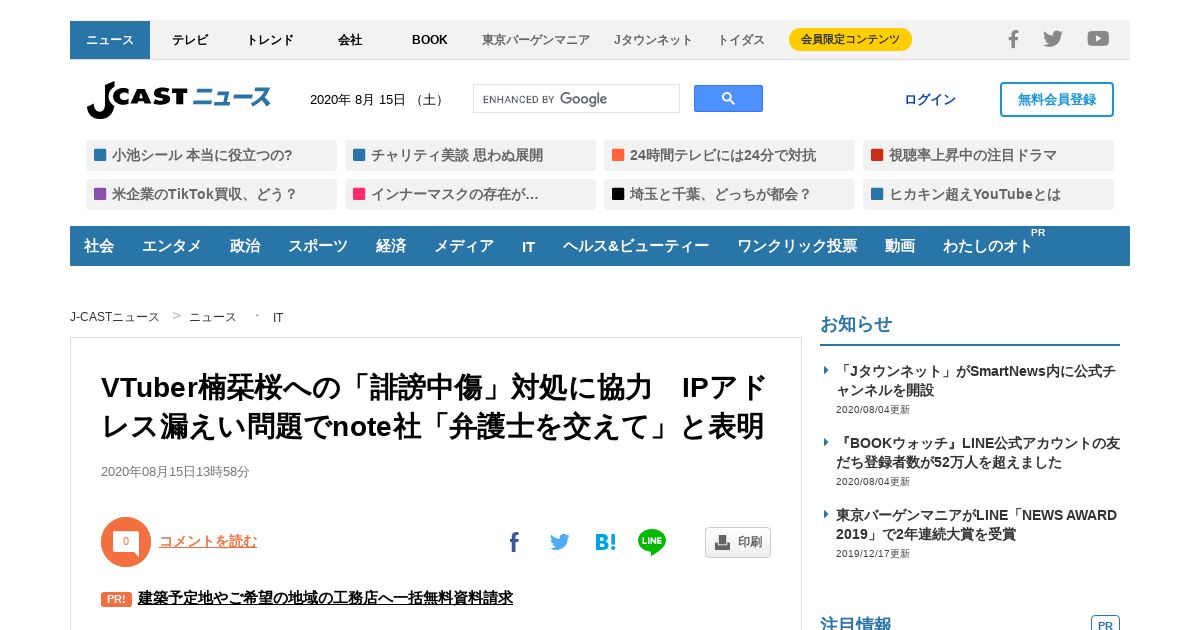1200x630 pixels.
Task: Open 24時間テレビには24分で対抗 topic
Action: [x=729, y=155]
